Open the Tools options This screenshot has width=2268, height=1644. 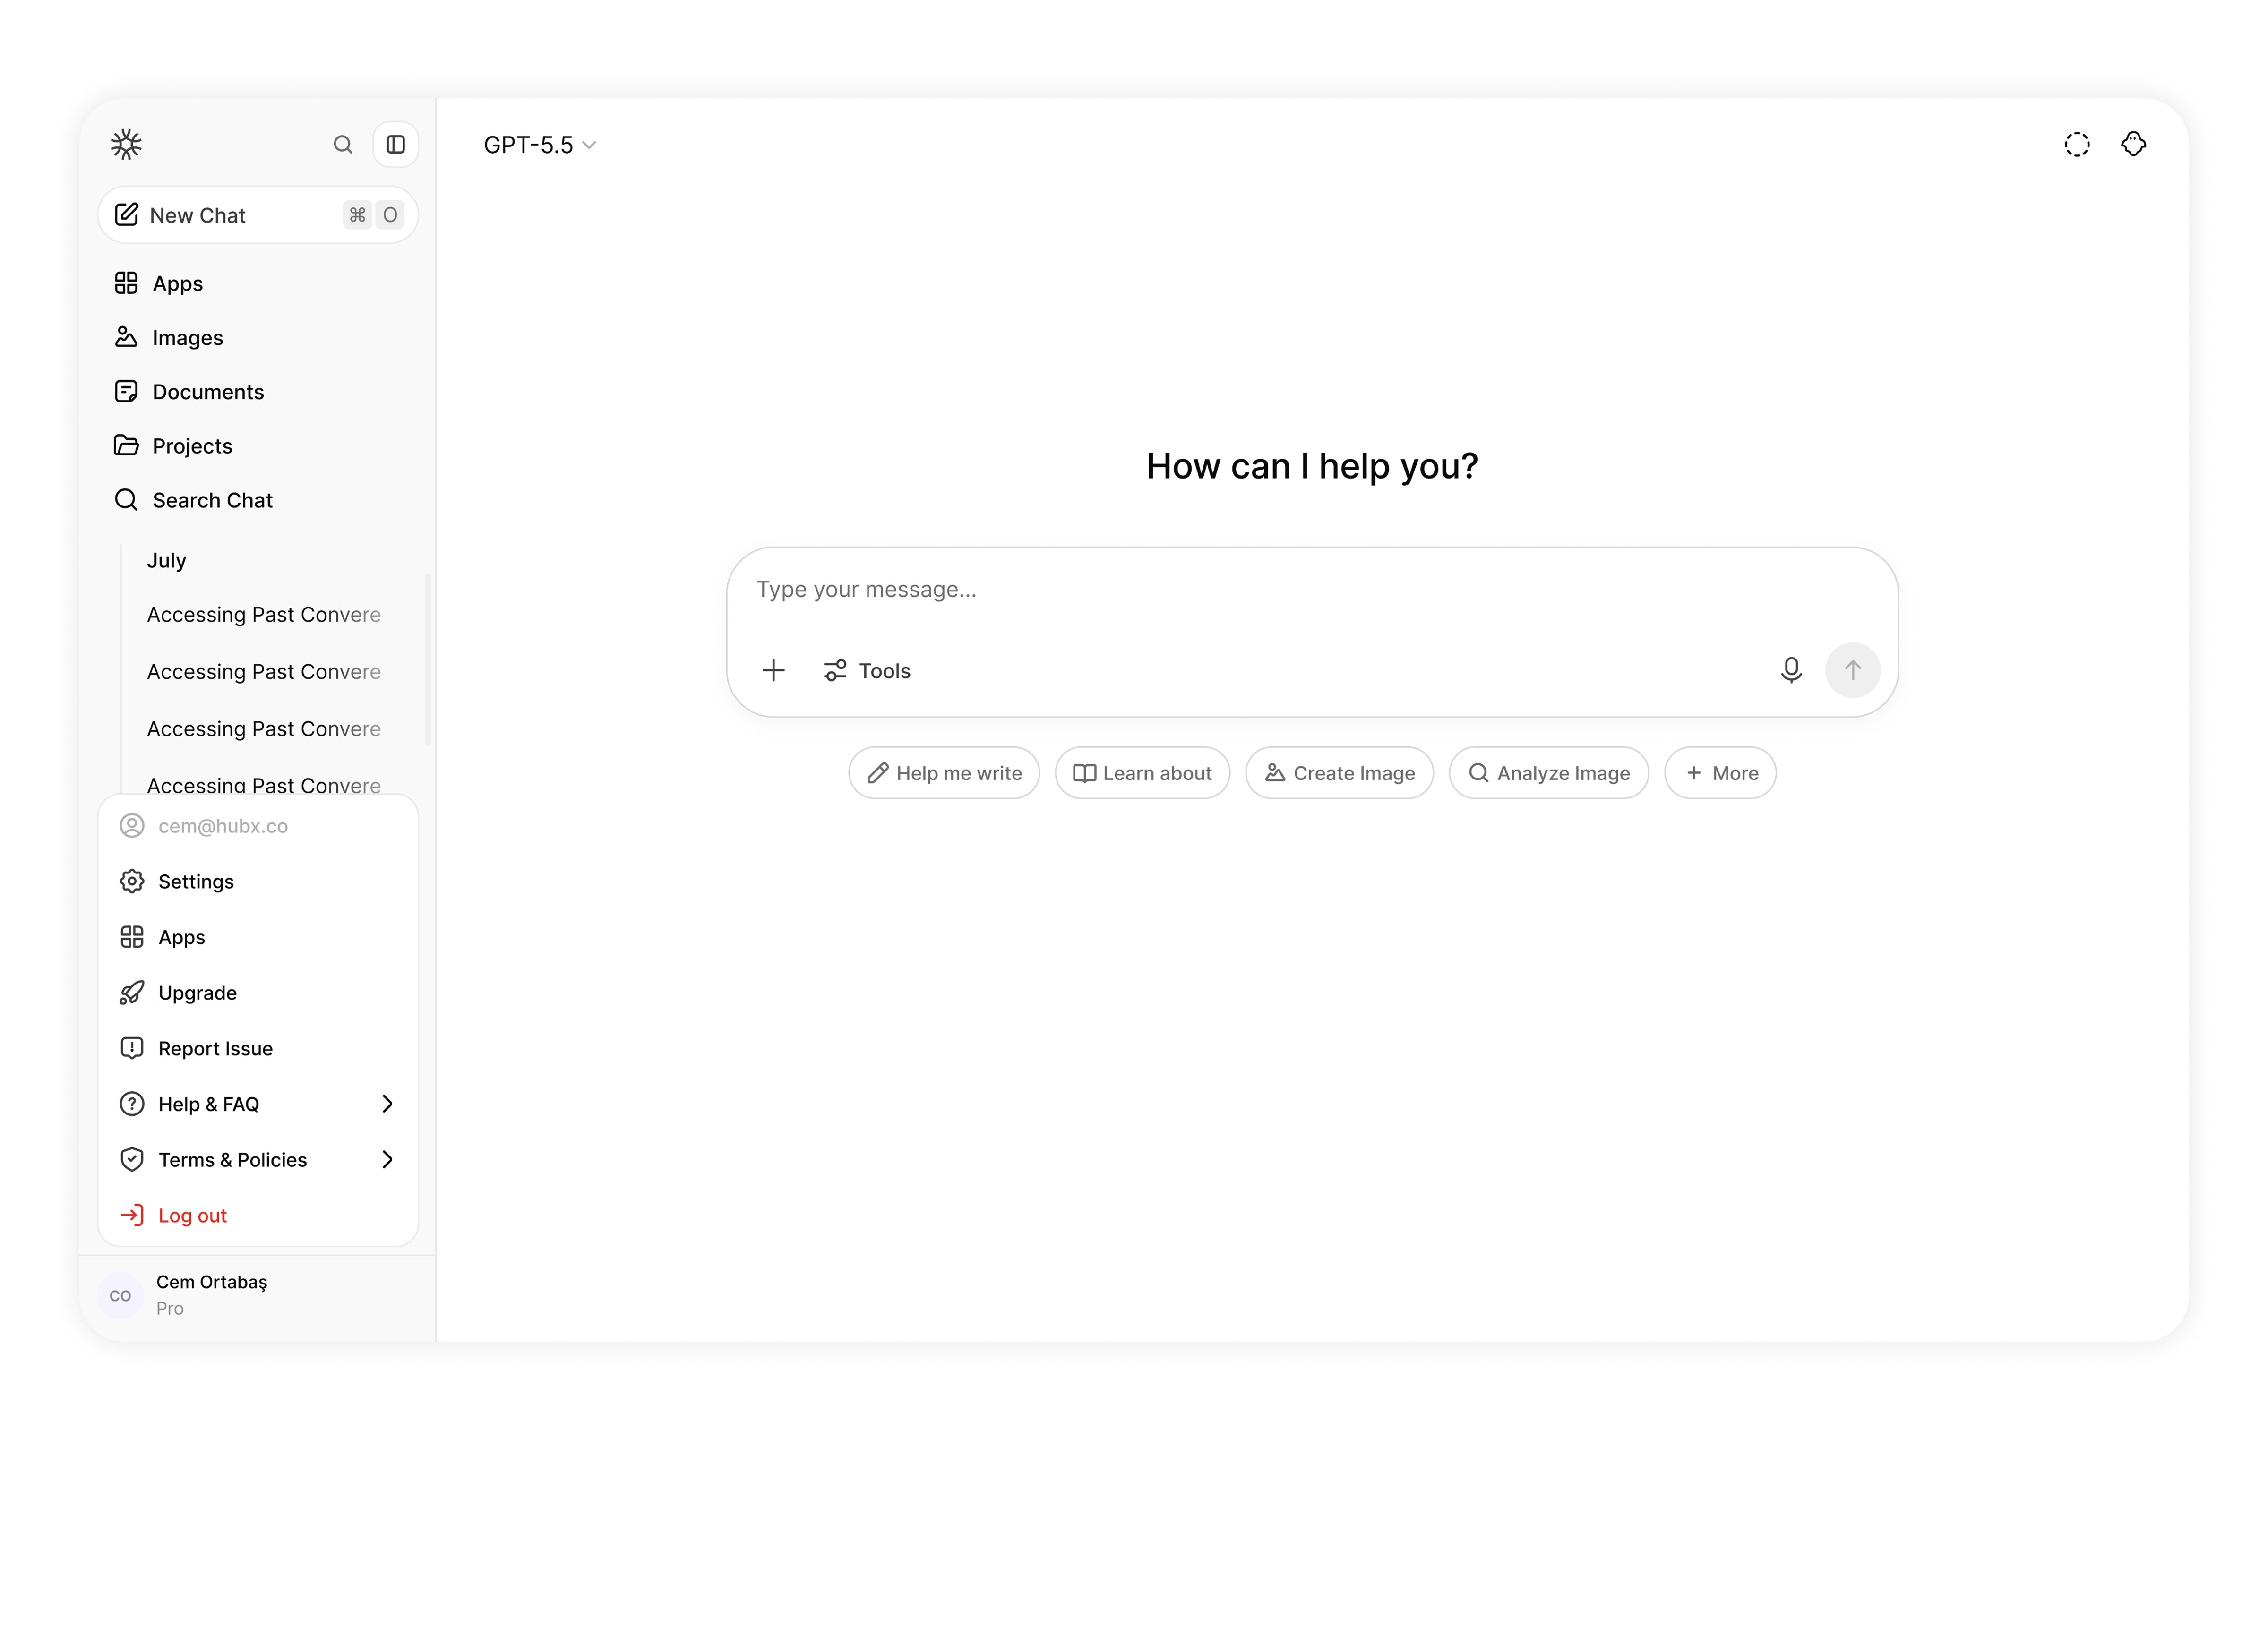[x=866, y=671]
